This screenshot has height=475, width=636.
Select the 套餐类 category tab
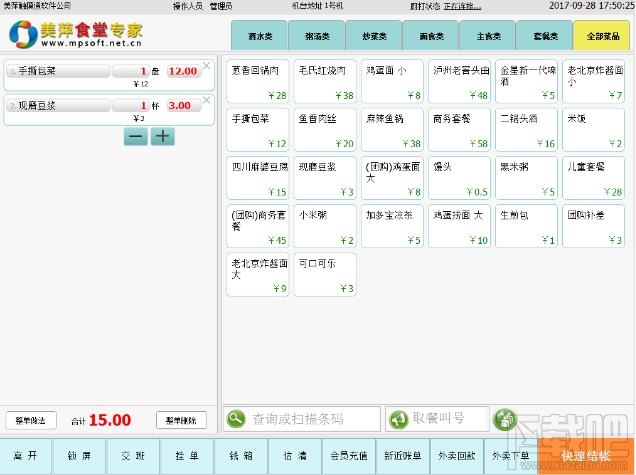(x=545, y=36)
